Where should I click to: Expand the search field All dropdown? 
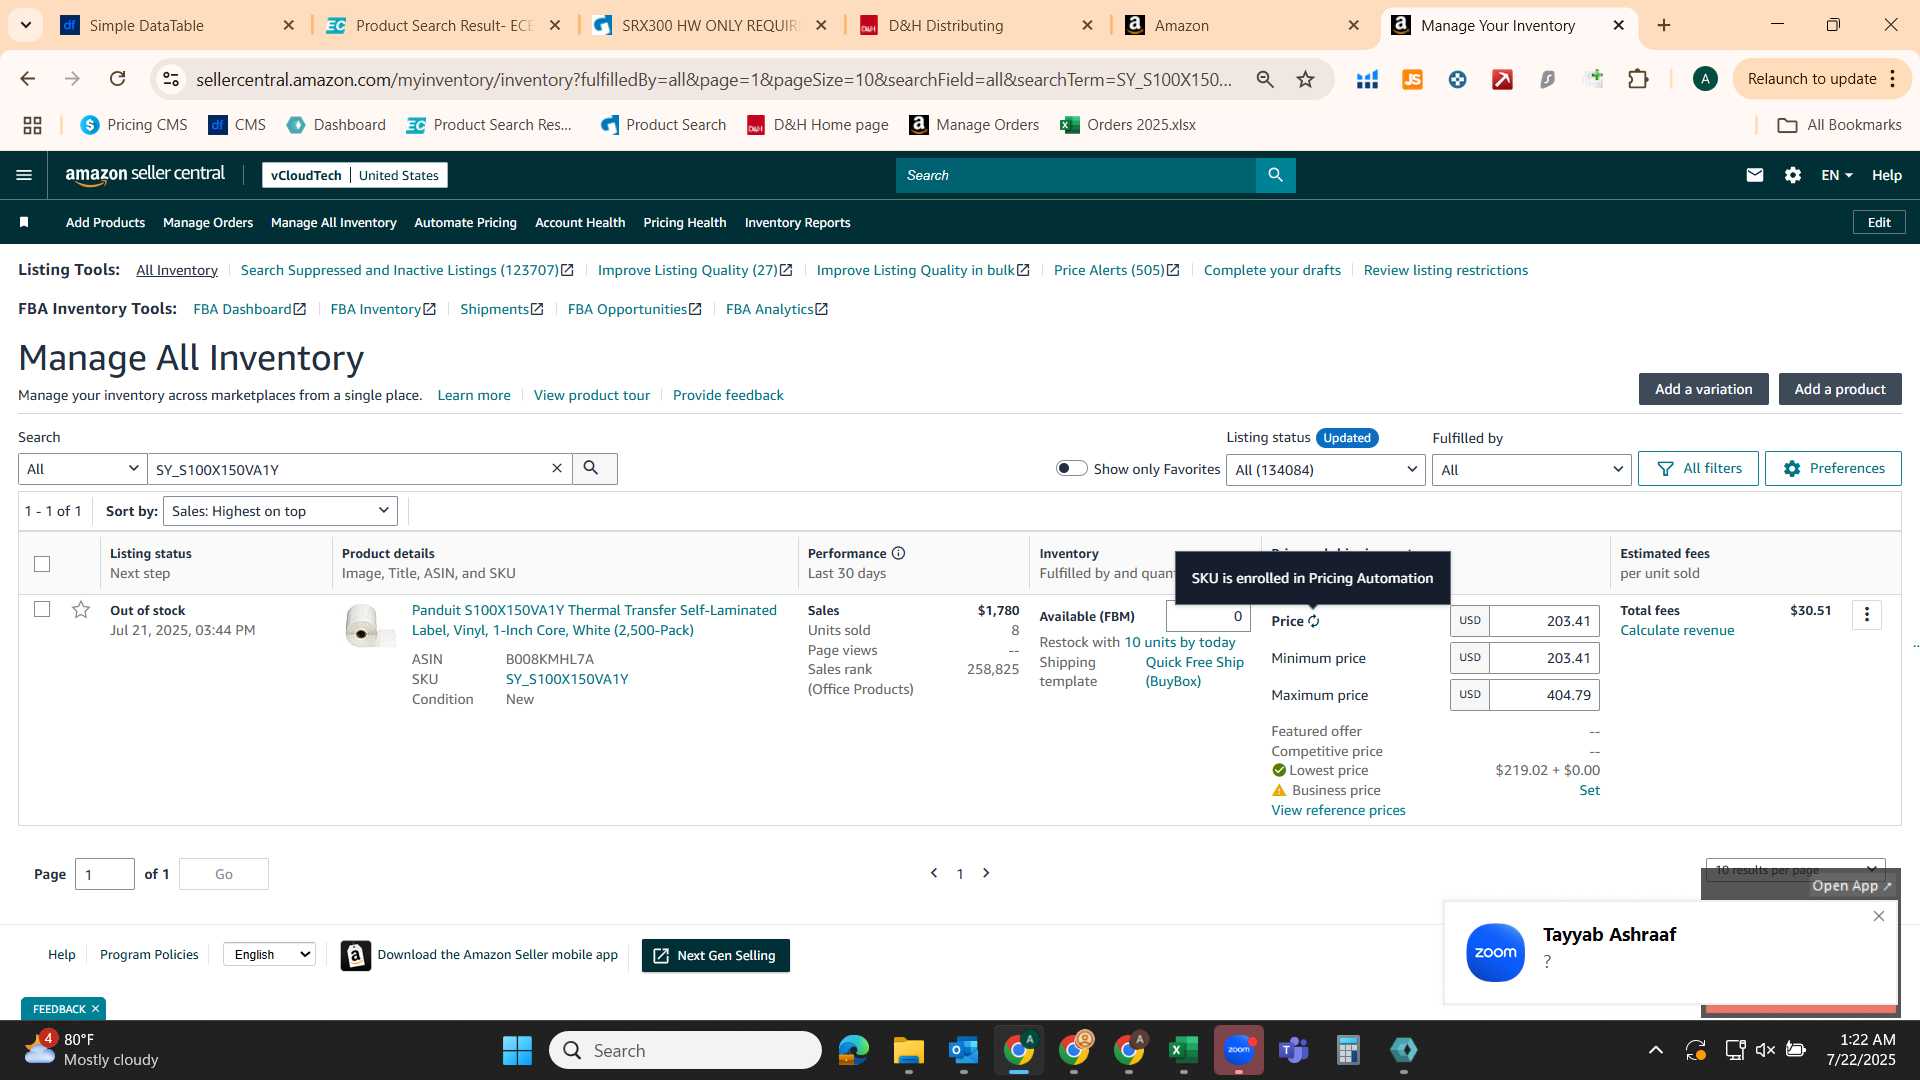point(82,469)
